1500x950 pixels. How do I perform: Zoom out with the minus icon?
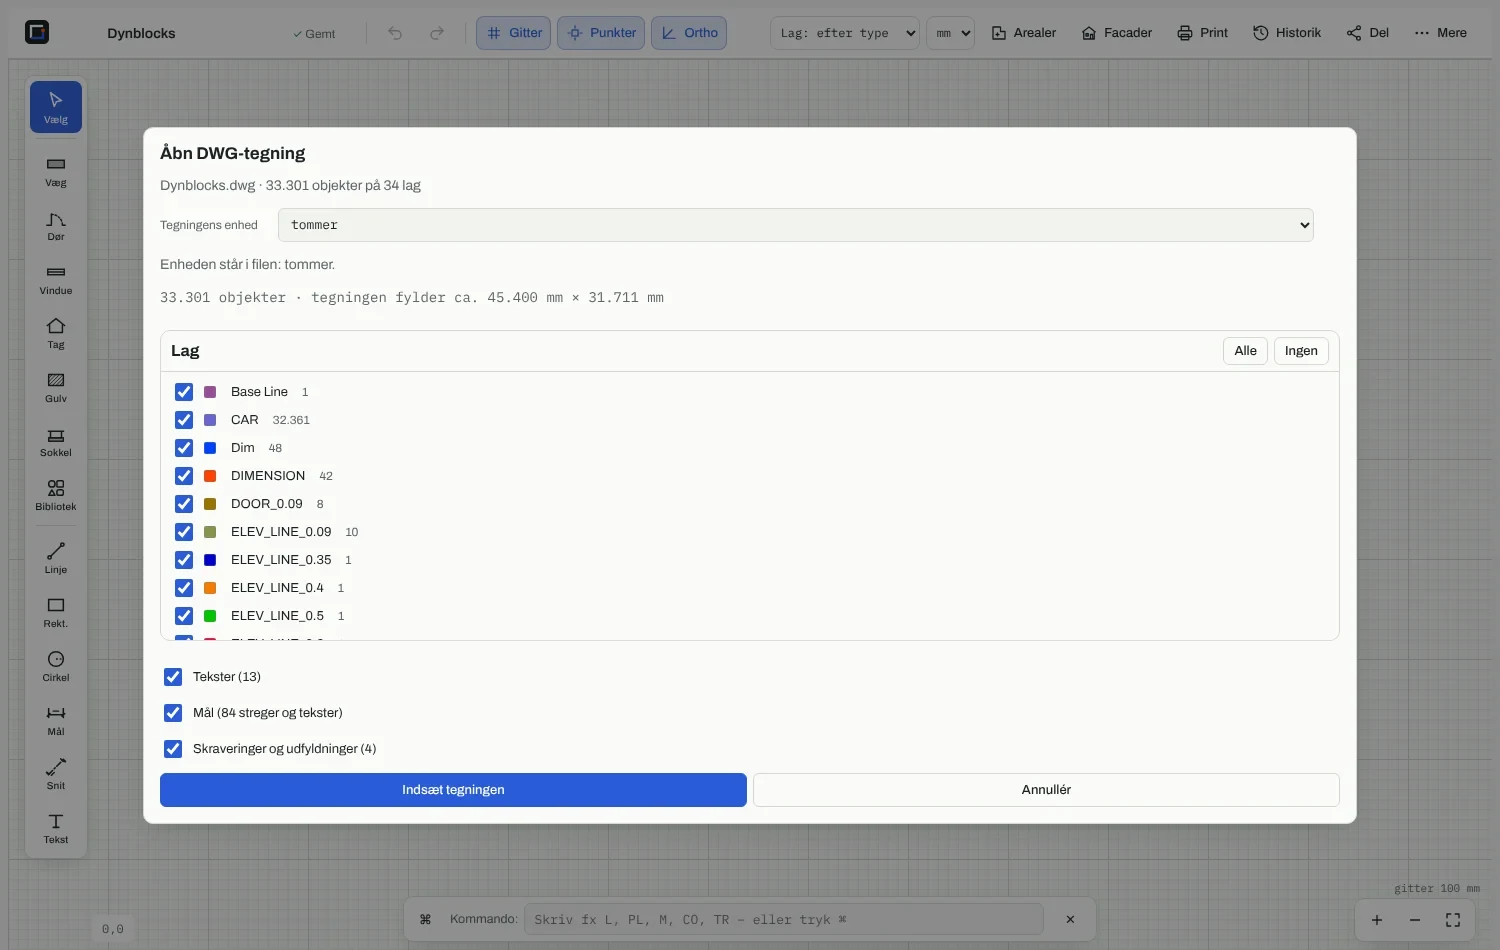tap(1415, 920)
